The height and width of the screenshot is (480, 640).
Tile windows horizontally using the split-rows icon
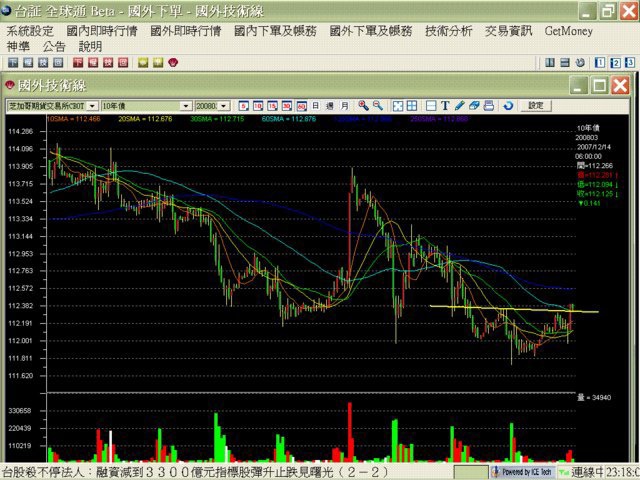[565, 62]
